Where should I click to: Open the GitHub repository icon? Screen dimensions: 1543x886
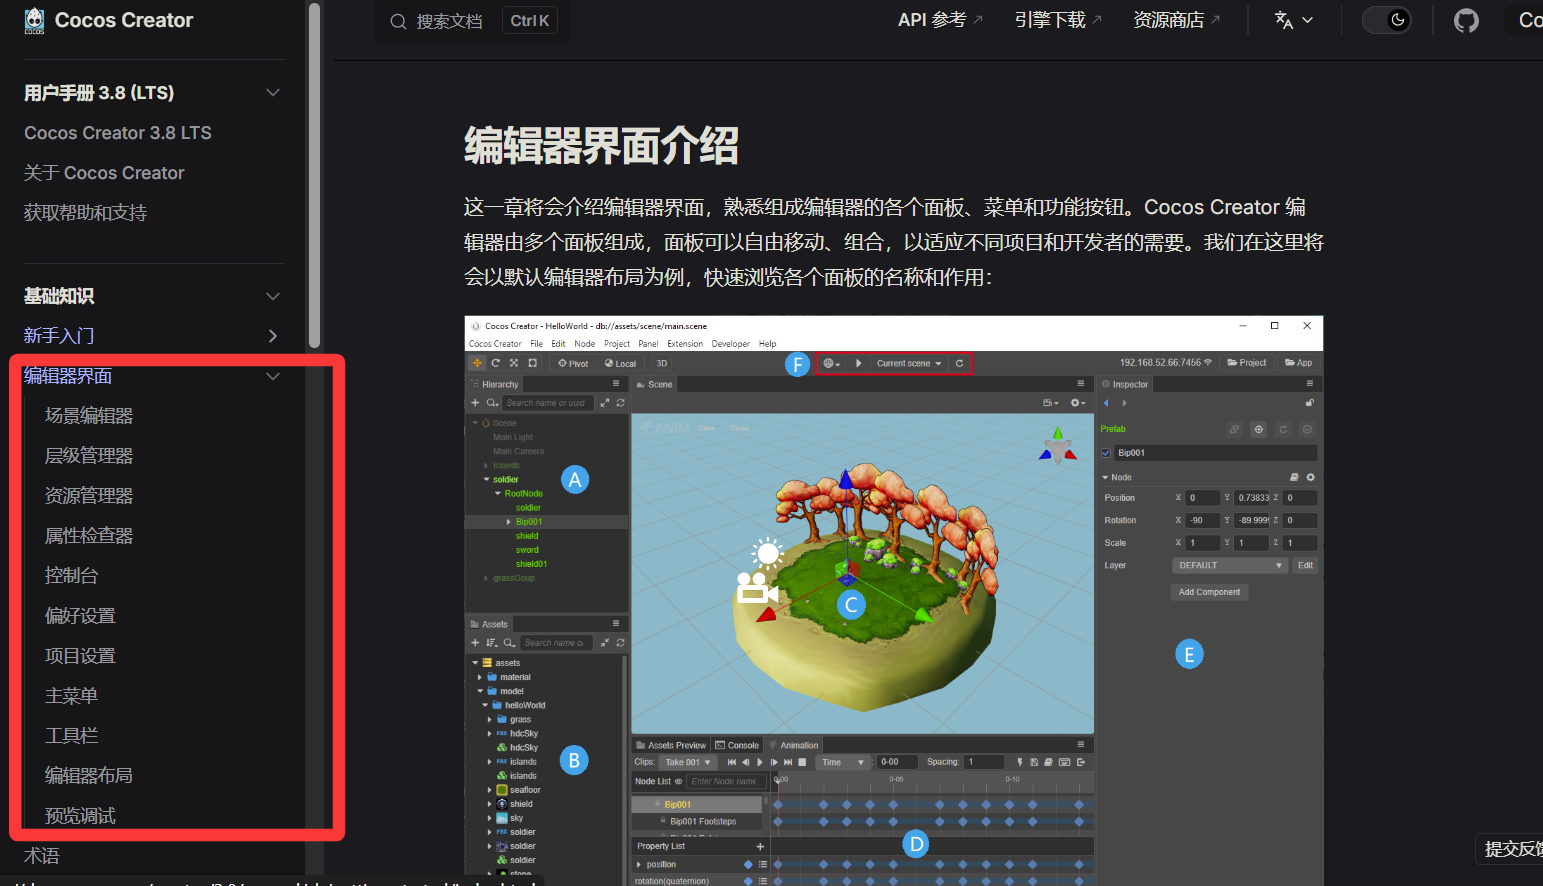(x=1466, y=20)
